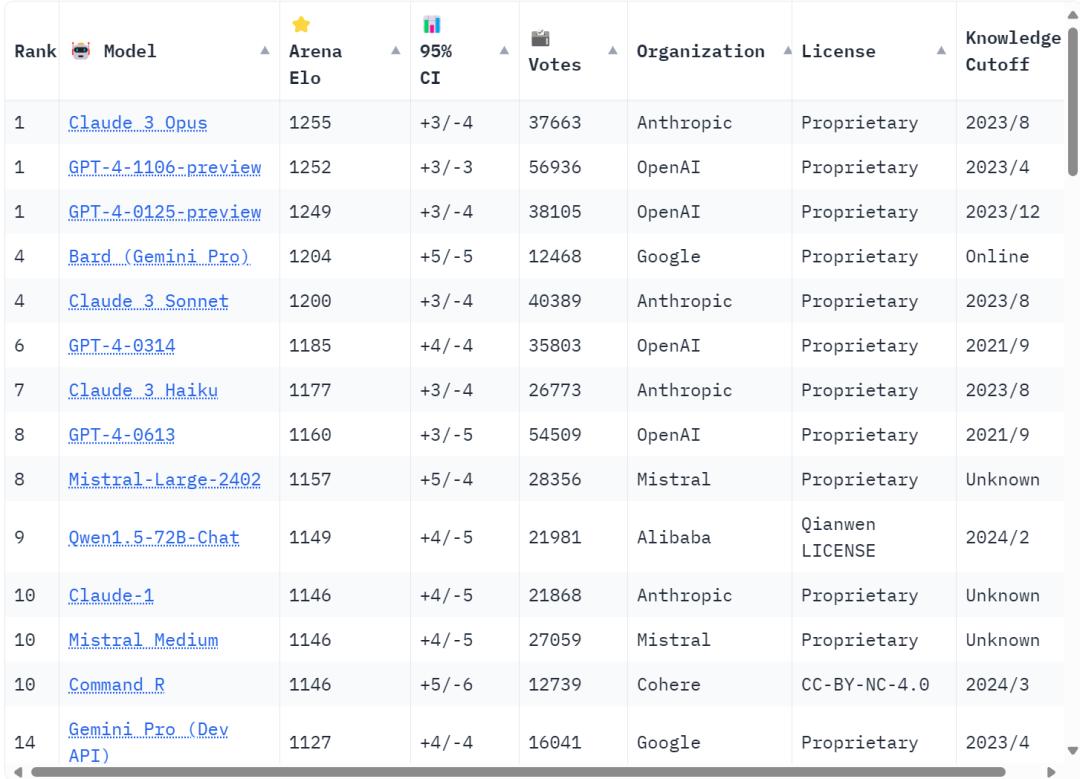Sort by Arena Elo using its arrow

[x=396, y=51]
